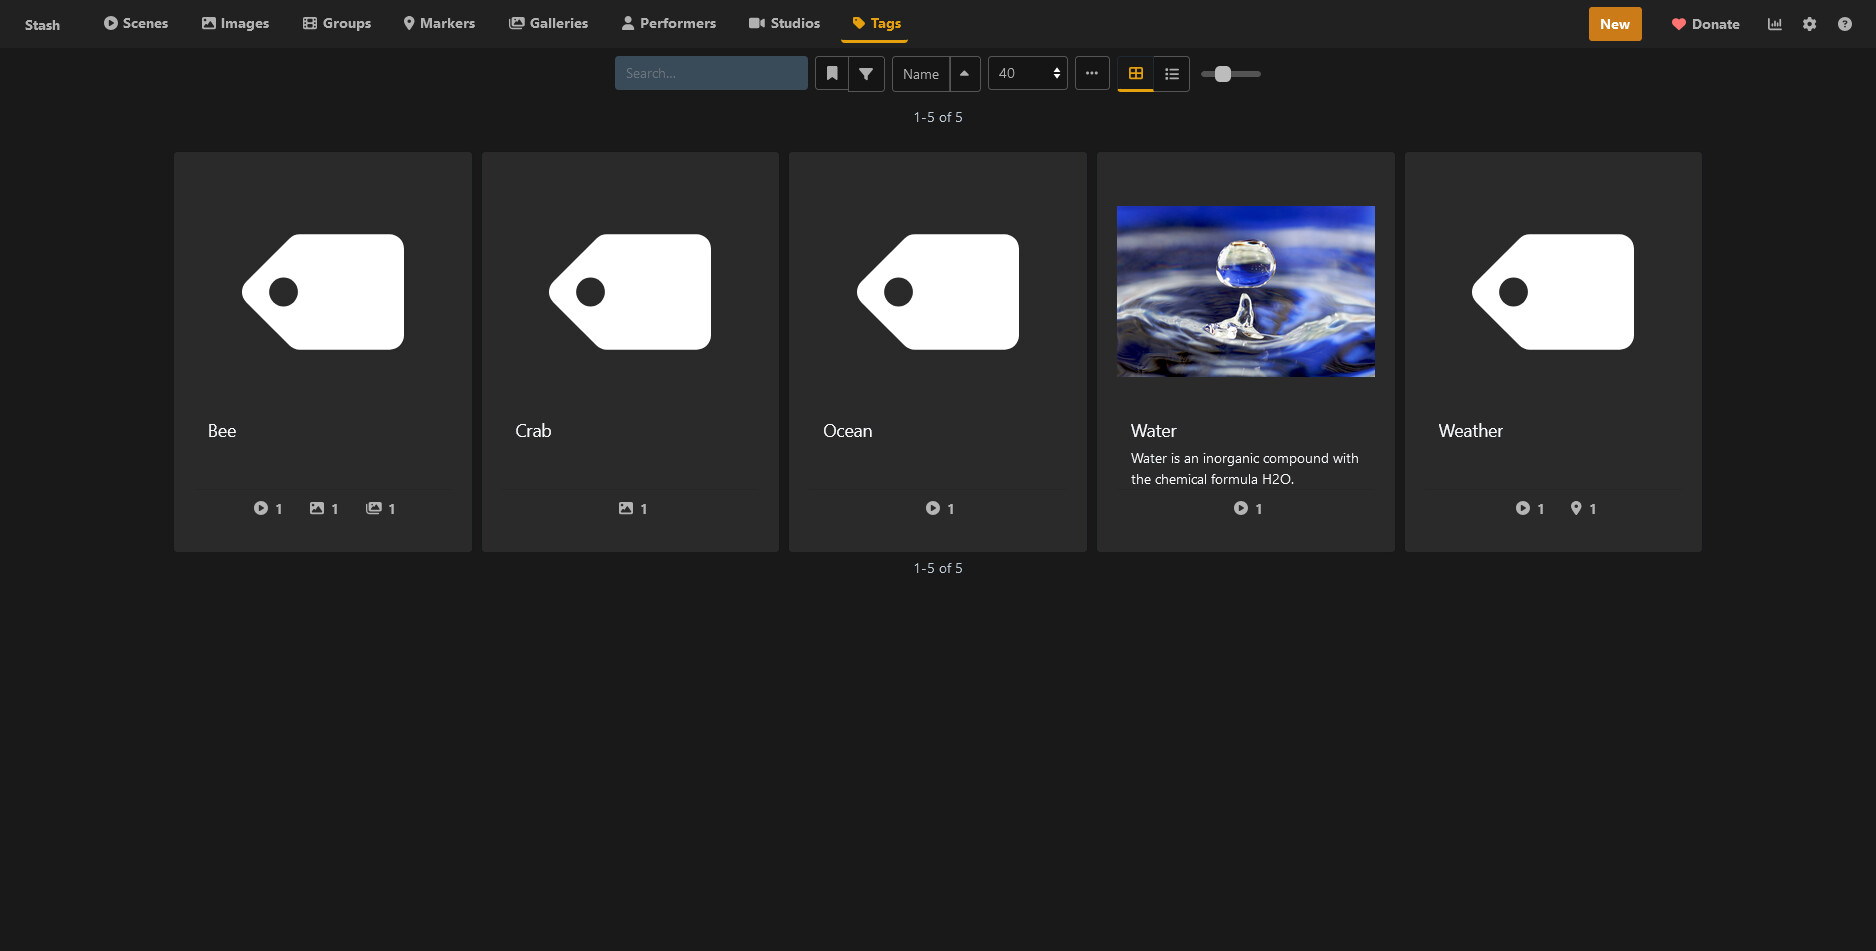Adjust the card zoom slider
This screenshot has height=951, width=1876.
click(1231, 74)
